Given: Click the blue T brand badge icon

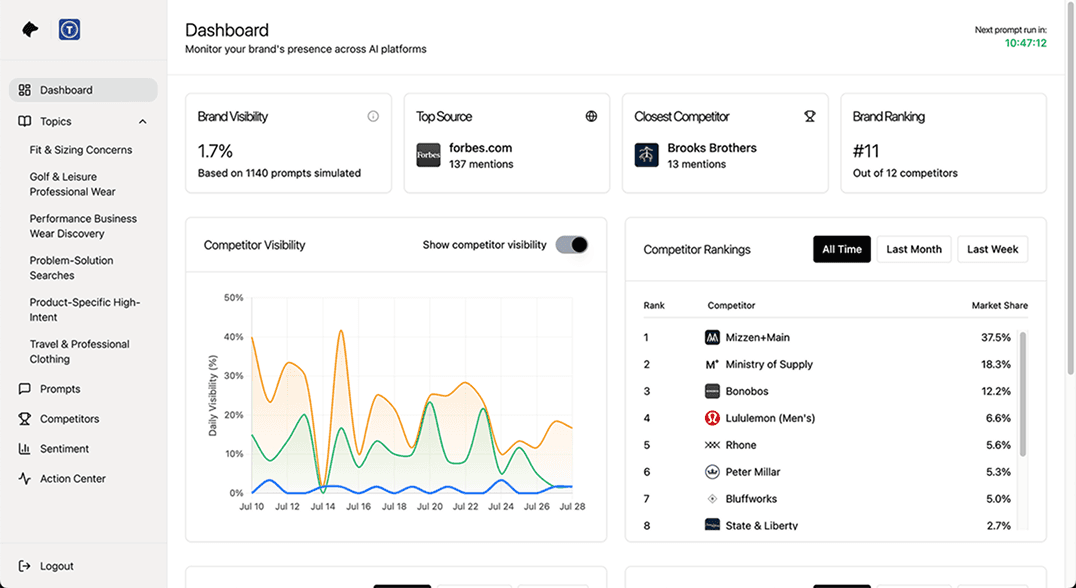Looking at the screenshot, I should [x=69, y=30].
